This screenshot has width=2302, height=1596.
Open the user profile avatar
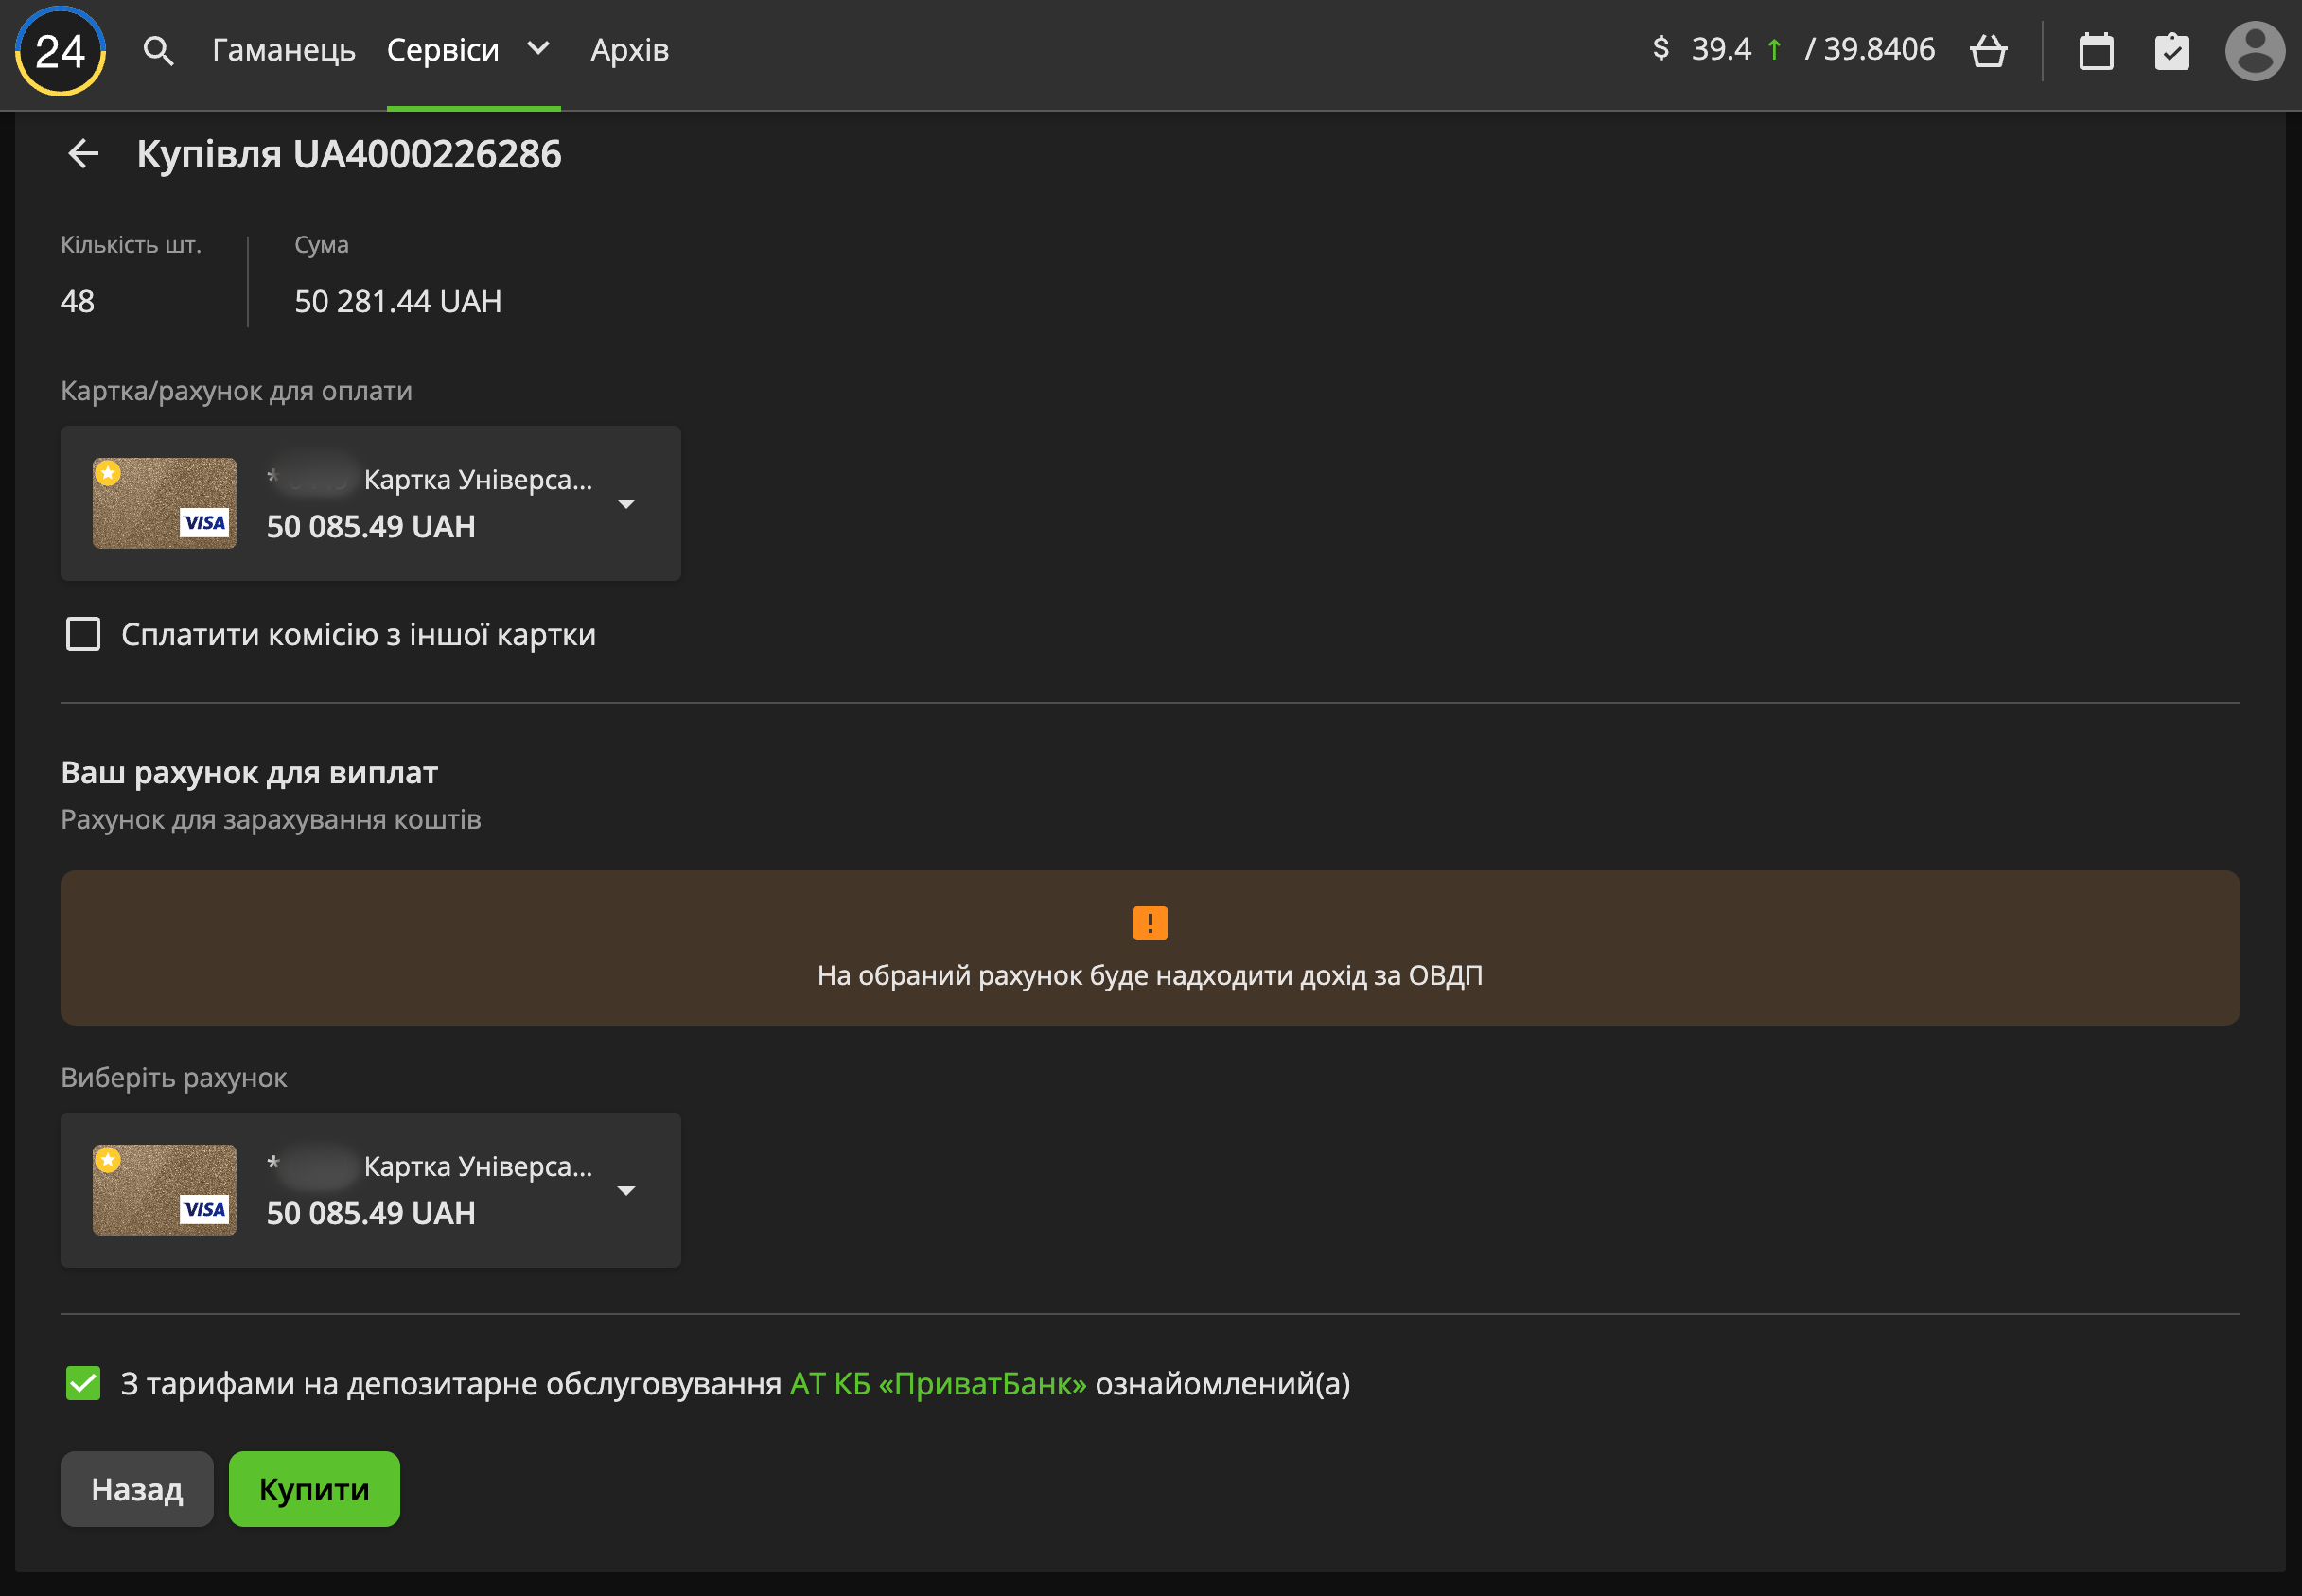(x=2254, y=51)
